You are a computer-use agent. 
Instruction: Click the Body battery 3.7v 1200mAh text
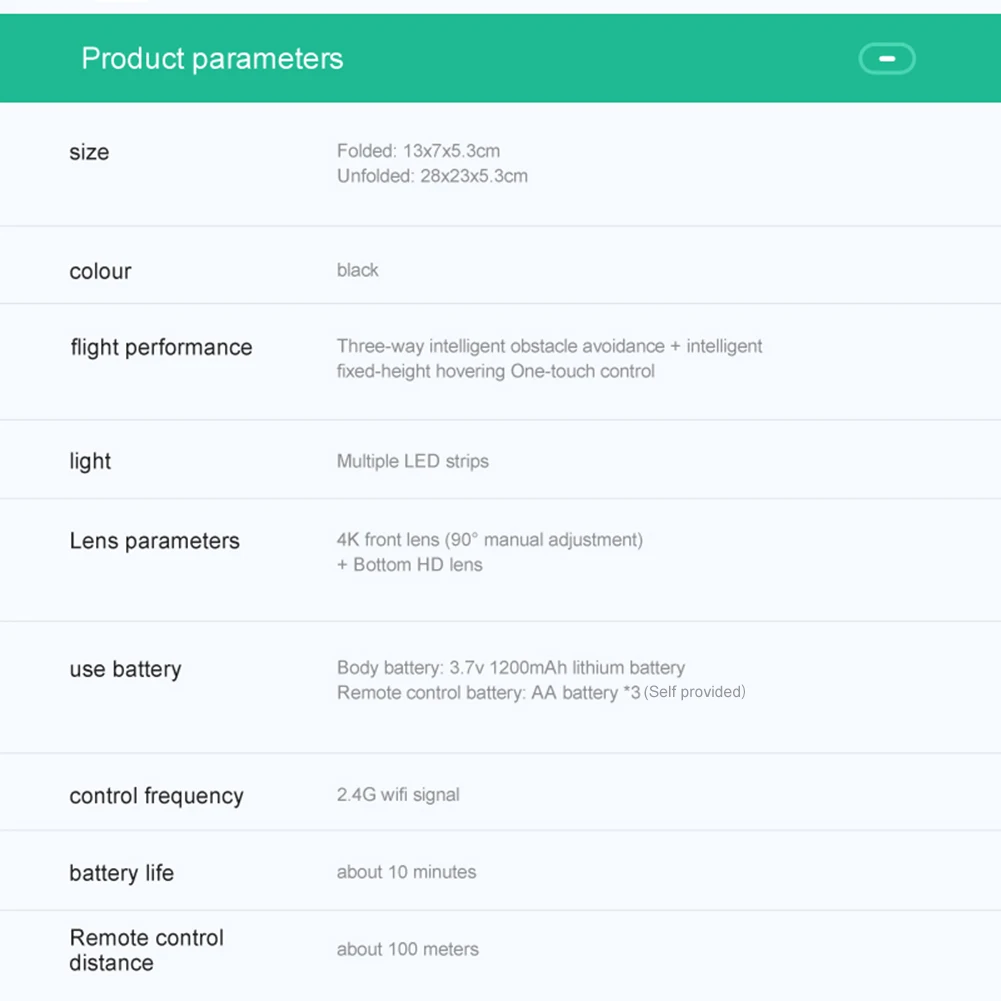tap(510, 667)
